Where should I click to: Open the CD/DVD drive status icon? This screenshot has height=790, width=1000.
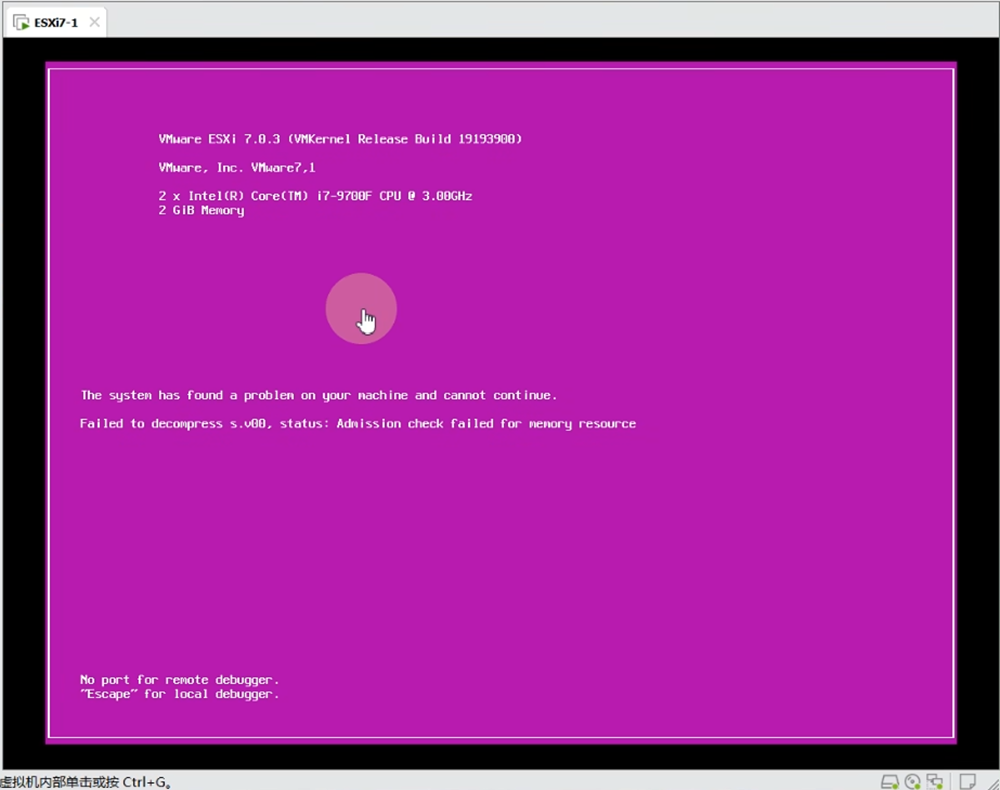click(913, 781)
